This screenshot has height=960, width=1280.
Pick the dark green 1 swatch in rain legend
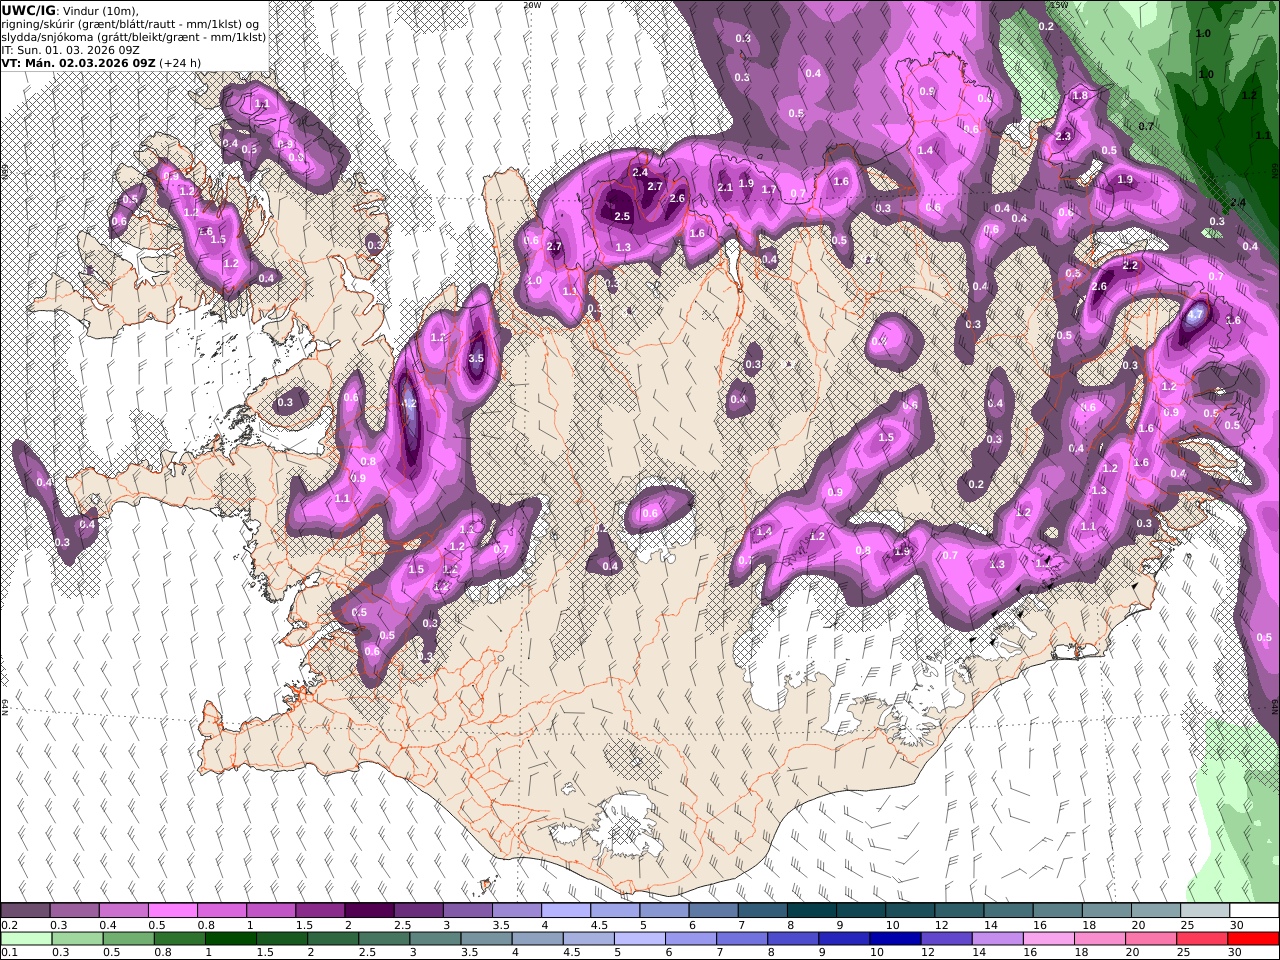pyautogui.click(x=230, y=938)
